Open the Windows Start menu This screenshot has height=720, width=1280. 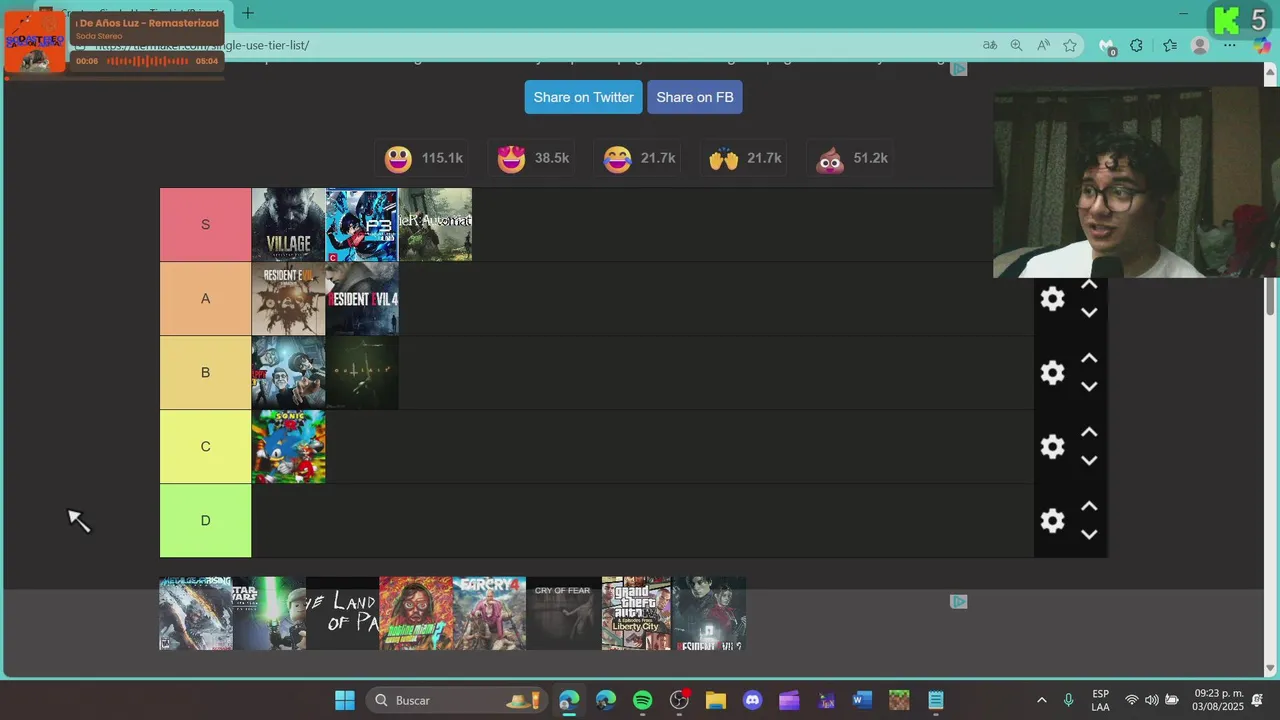click(344, 700)
